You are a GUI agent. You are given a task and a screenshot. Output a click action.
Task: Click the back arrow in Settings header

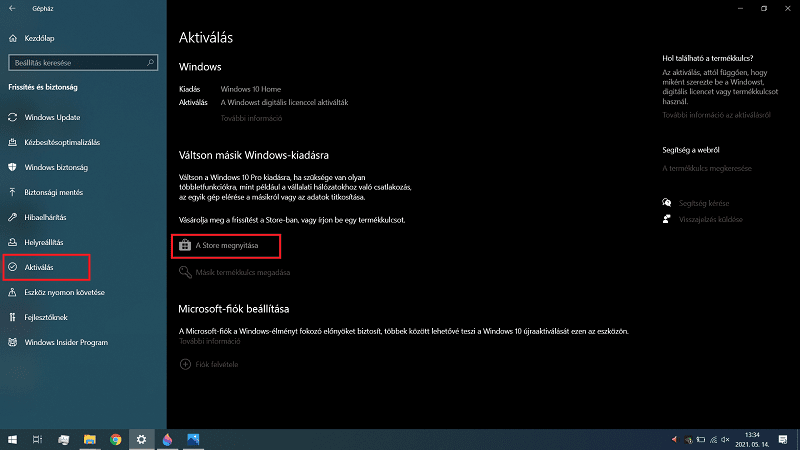(x=13, y=9)
